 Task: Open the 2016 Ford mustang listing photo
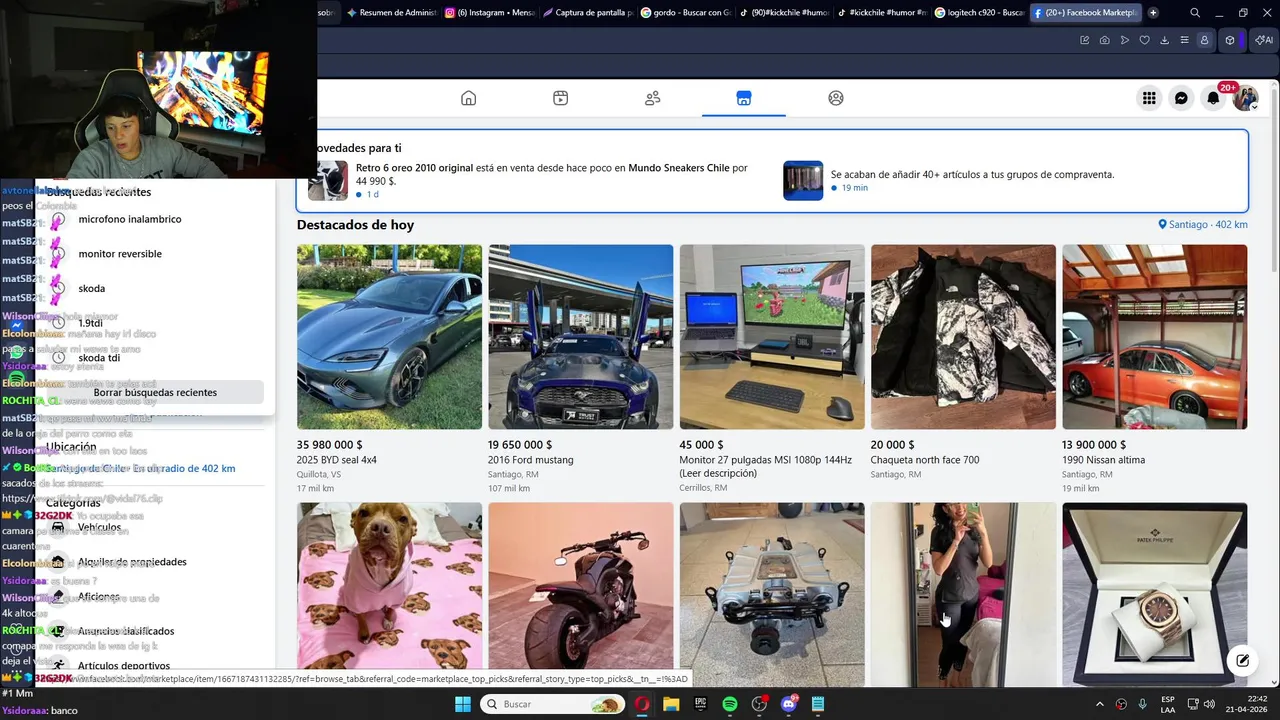[x=580, y=337]
